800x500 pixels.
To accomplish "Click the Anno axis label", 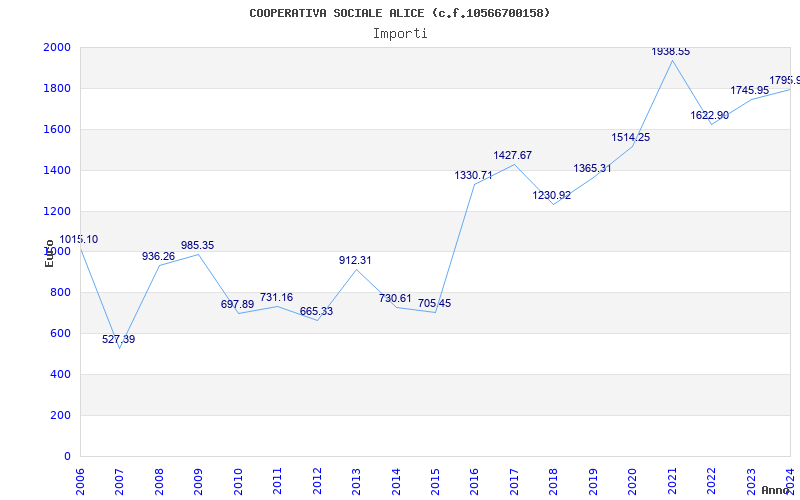I will click(x=776, y=490).
